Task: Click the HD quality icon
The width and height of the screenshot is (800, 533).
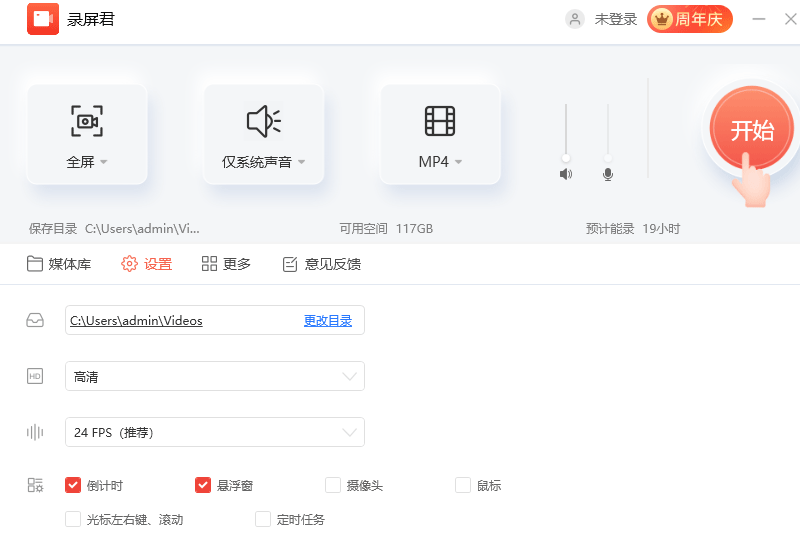Action: pyautogui.click(x=35, y=377)
